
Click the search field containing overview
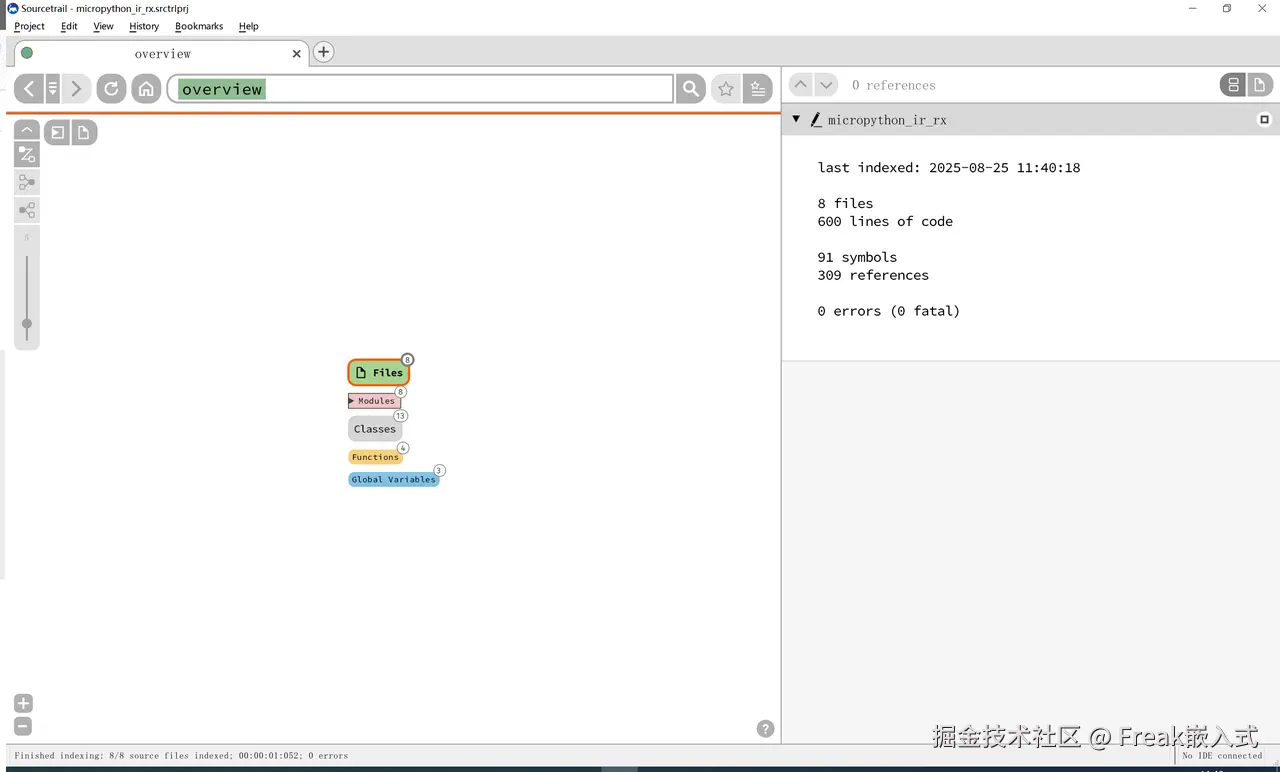(x=420, y=89)
